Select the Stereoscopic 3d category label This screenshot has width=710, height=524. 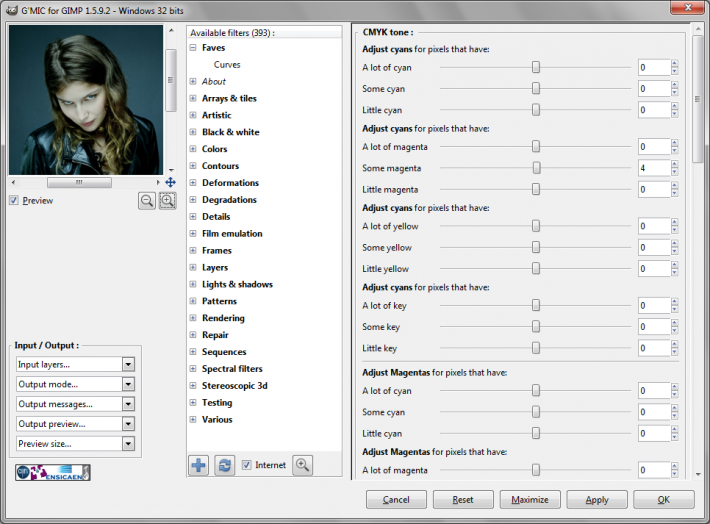click(x=235, y=386)
